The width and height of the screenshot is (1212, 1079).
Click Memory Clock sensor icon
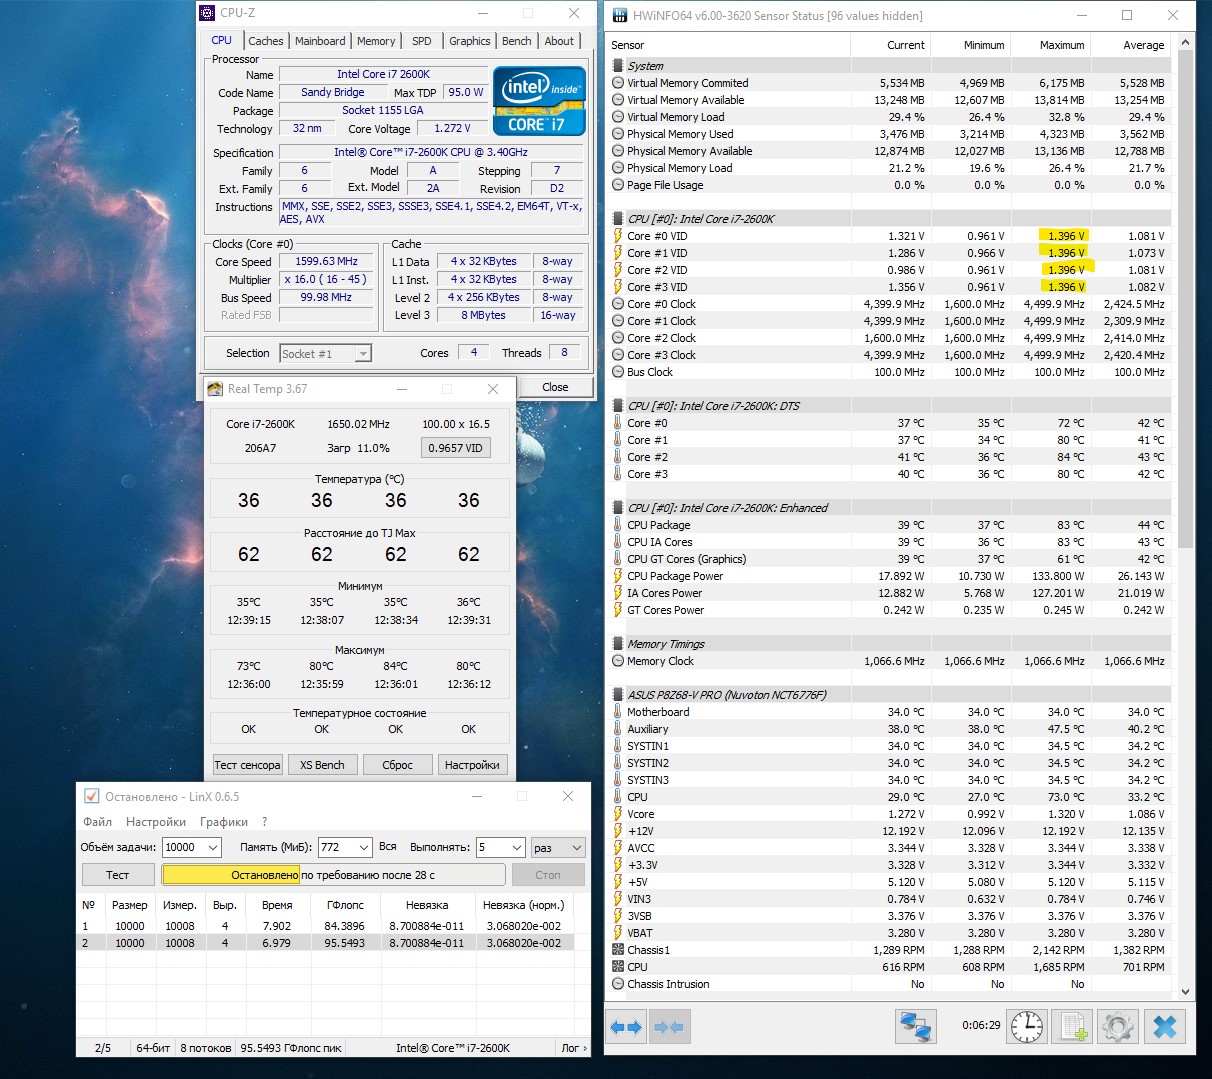tap(618, 661)
